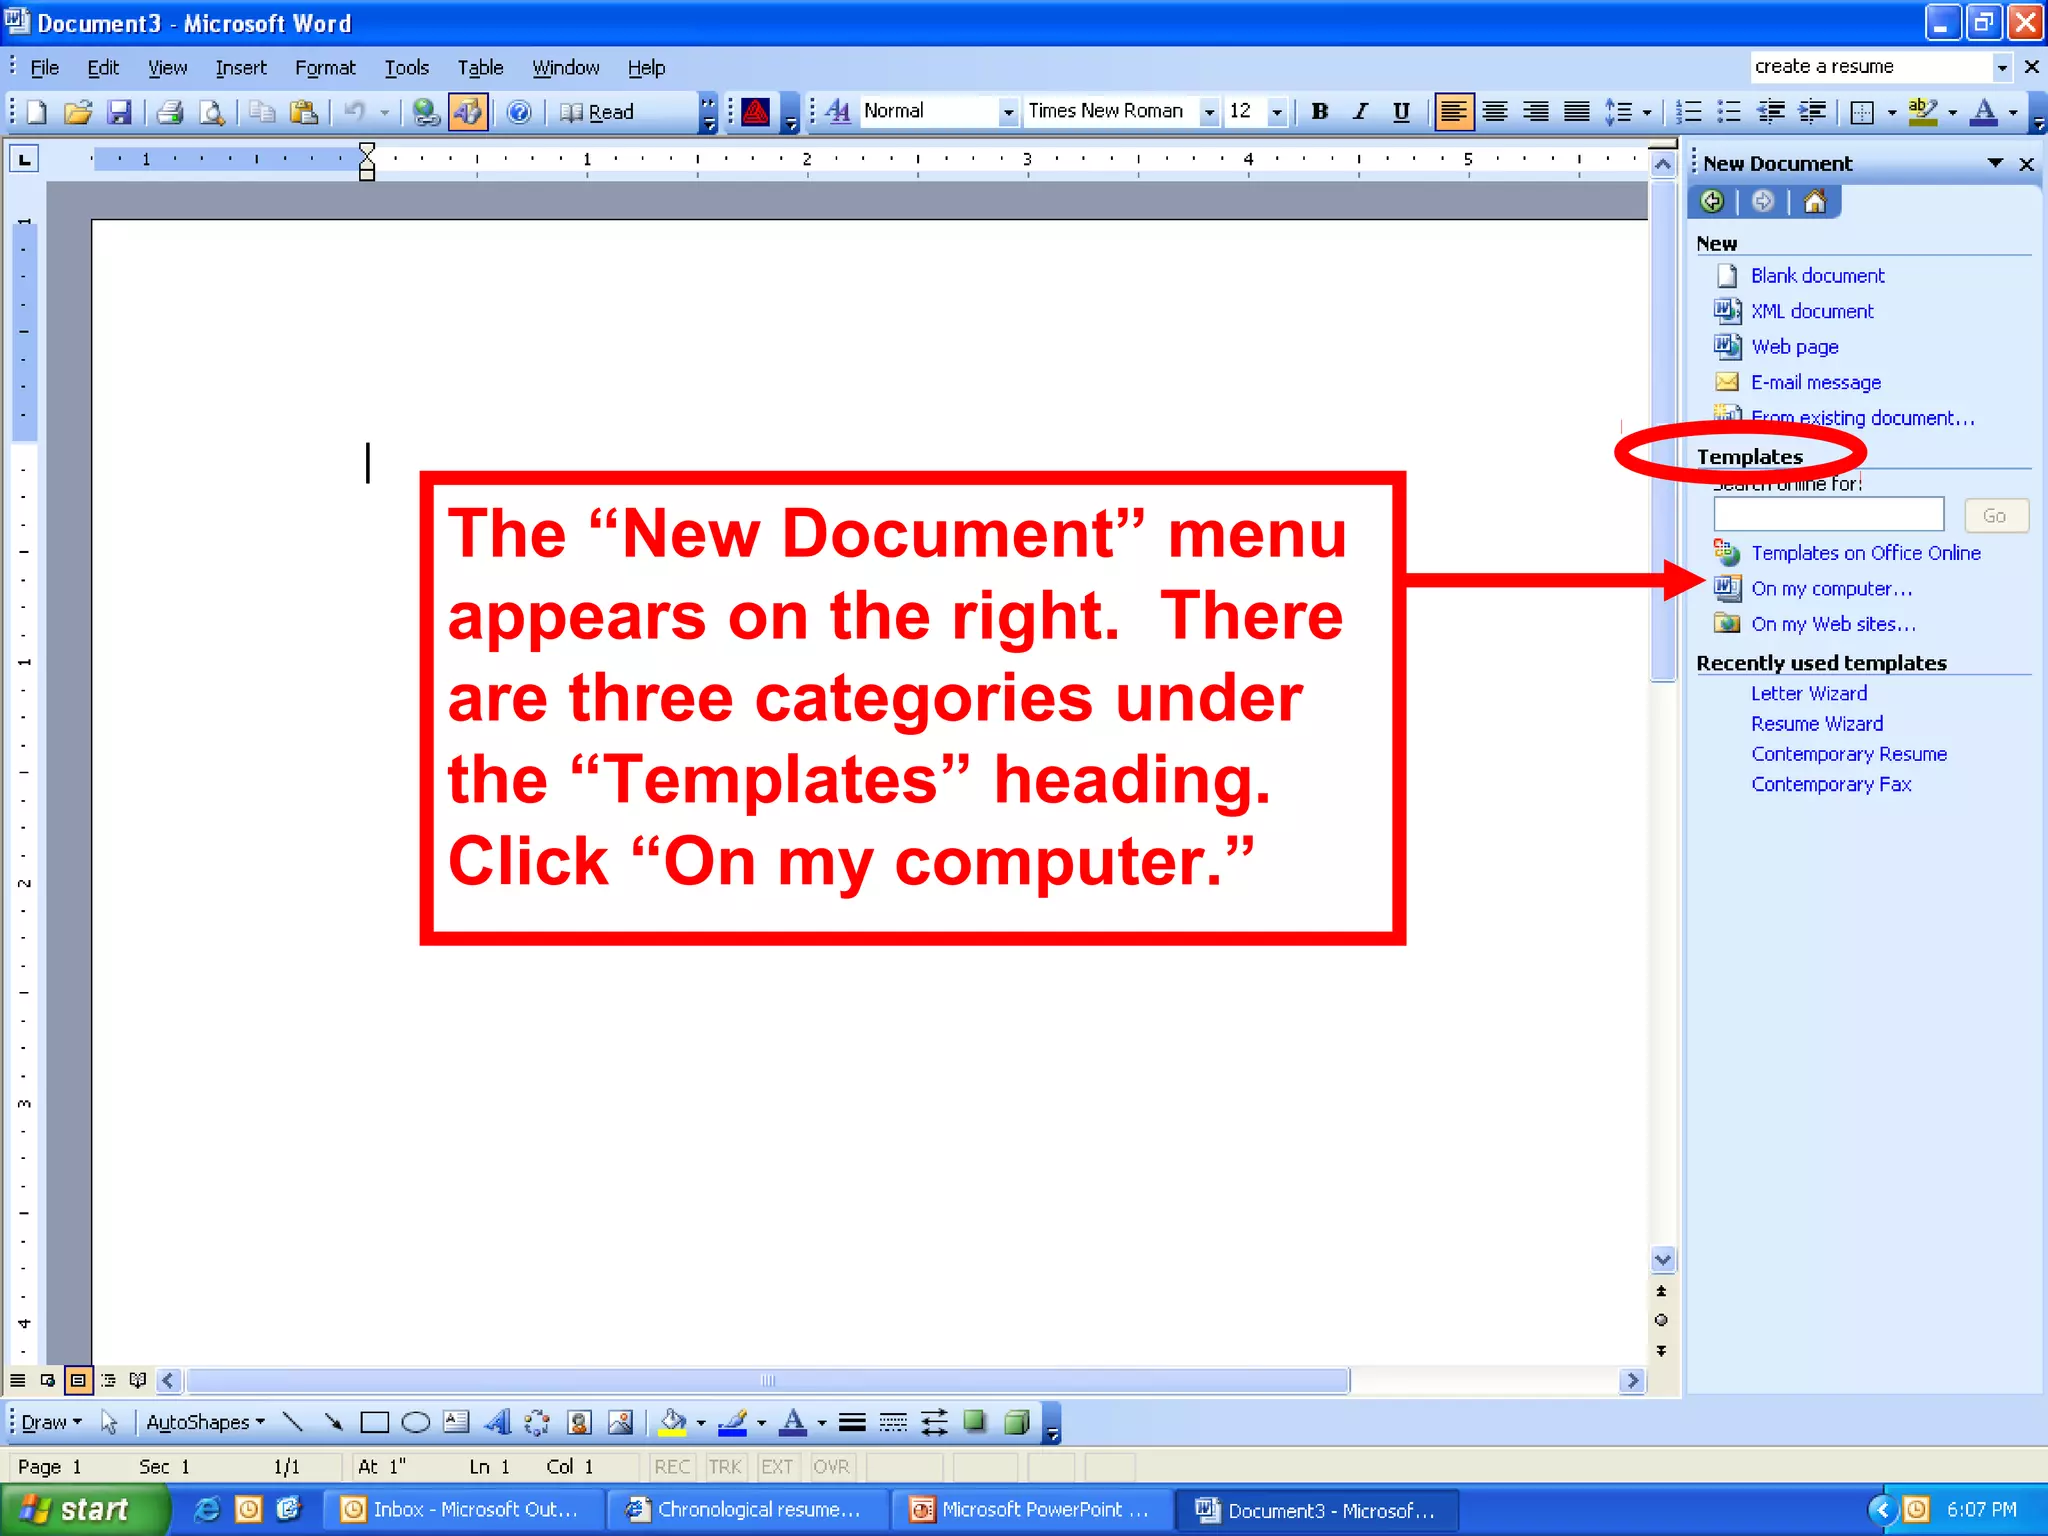Toggle Align Right paragraph alignment
Image resolution: width=2048 pixels, height=1536 pixels.
pyautogui.click(x=1536, y=111)
